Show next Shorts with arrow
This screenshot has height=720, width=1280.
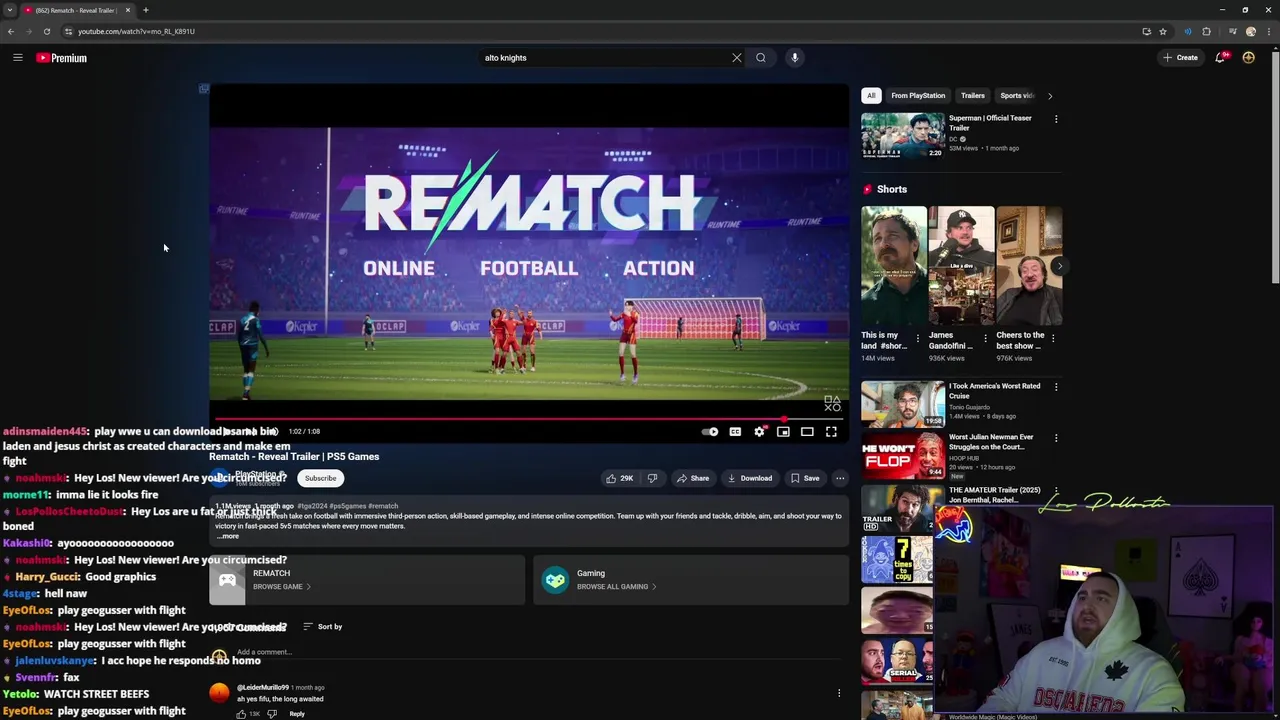pyautogui.click(x=1059, y=266)
